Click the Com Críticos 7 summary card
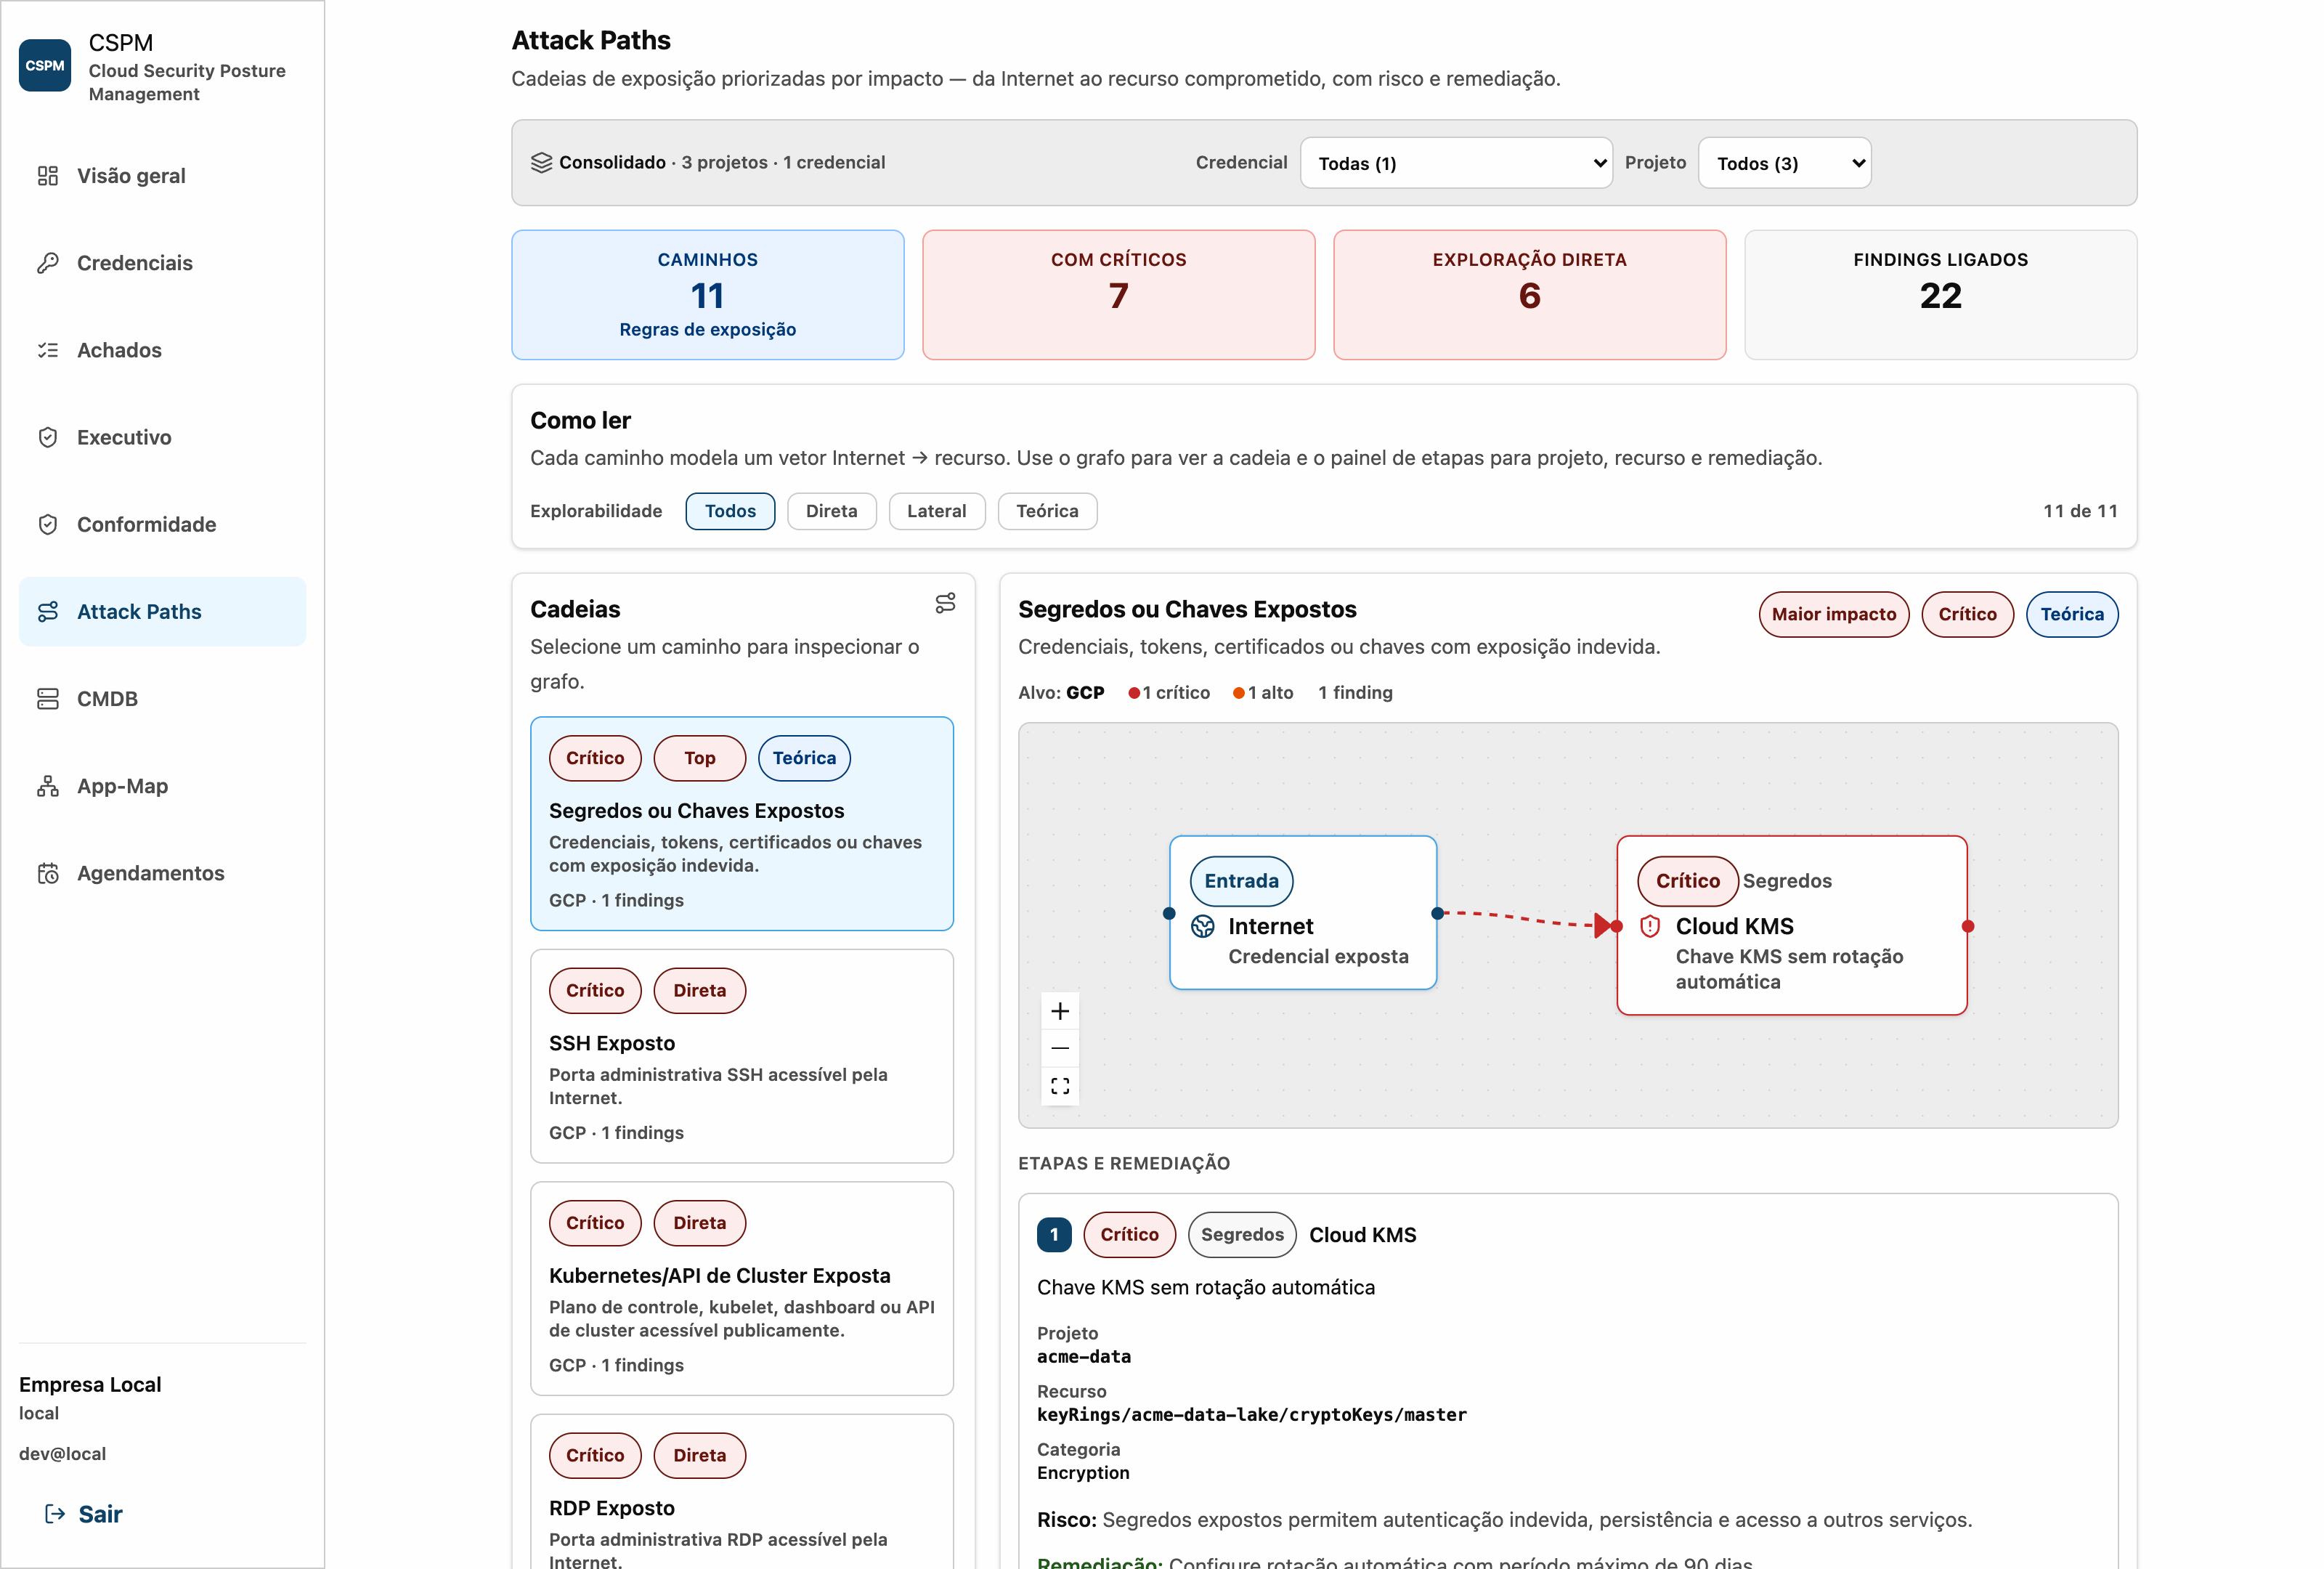Screen dimensions: 2324x1569 pos(1118,295)
